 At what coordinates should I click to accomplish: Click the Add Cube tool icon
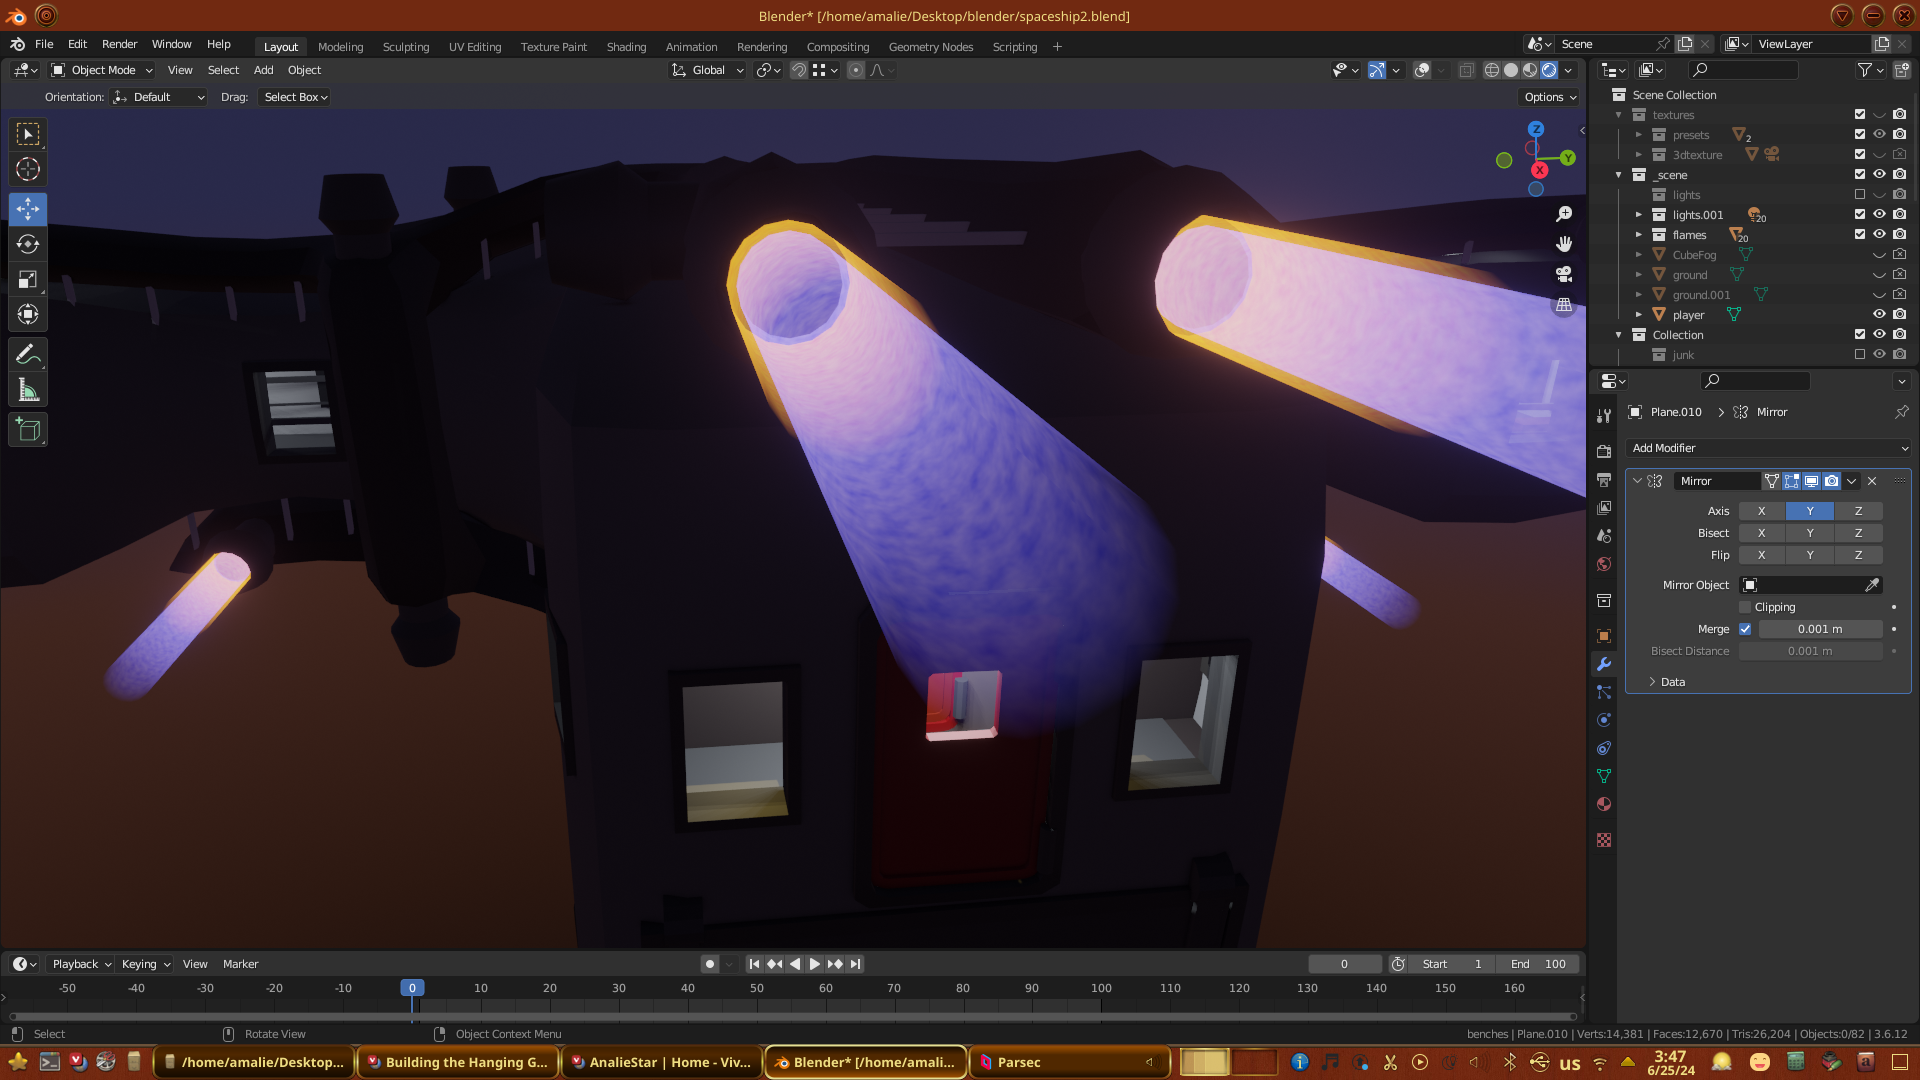[x=28, y=431]
